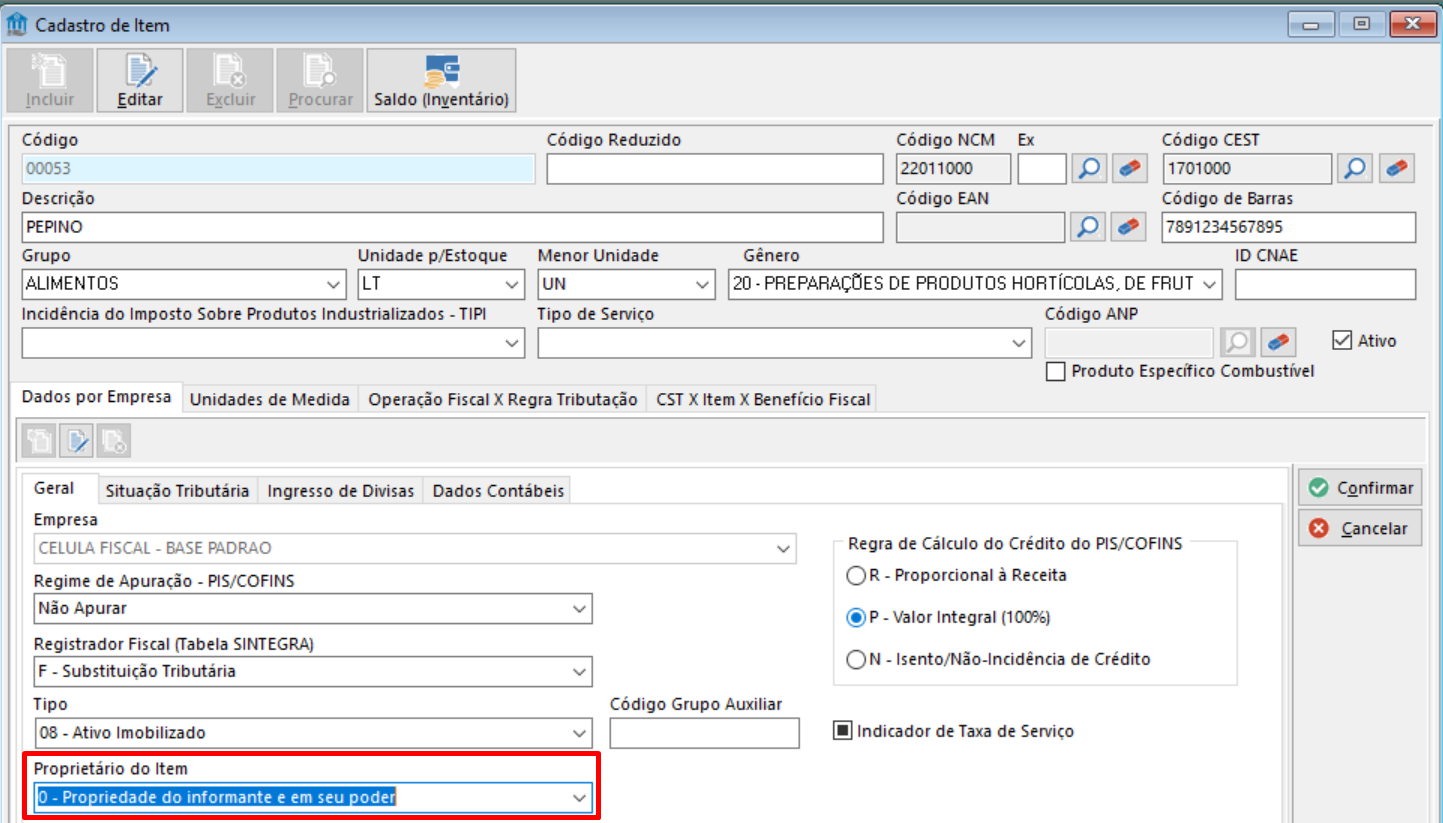Expand the Gênero dropdown
The height and width of the screenshot is (823, 1443).
(x=1211, y=284)
